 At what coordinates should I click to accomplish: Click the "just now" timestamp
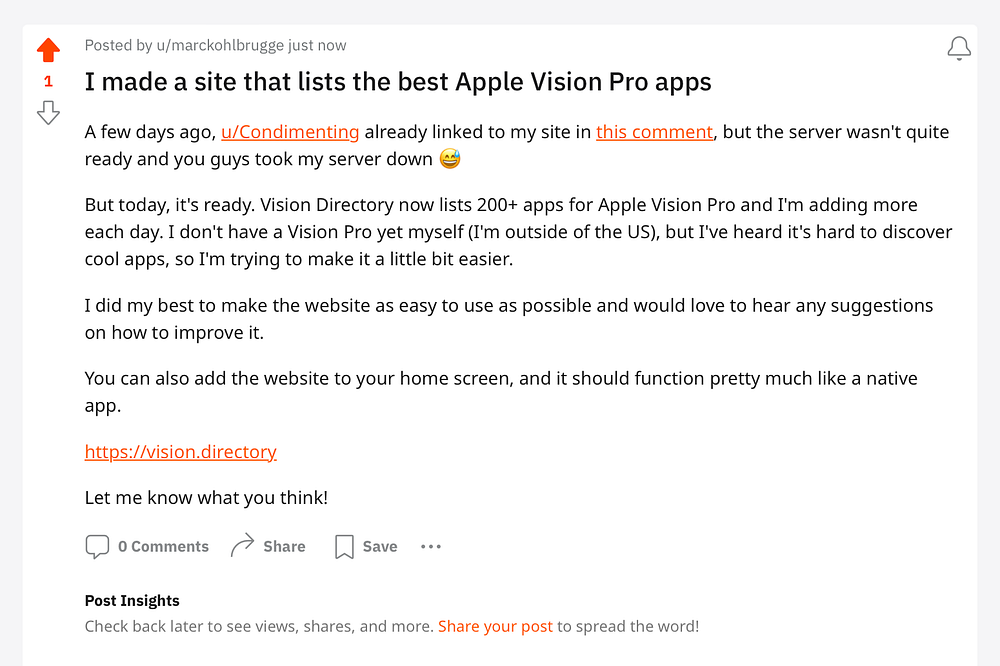317,45
